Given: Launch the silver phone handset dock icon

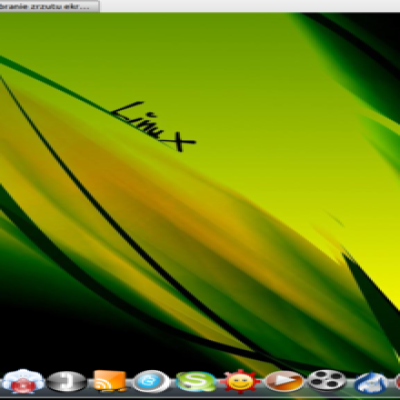Looking at the screenshot, I should click(x=66, y=382).
